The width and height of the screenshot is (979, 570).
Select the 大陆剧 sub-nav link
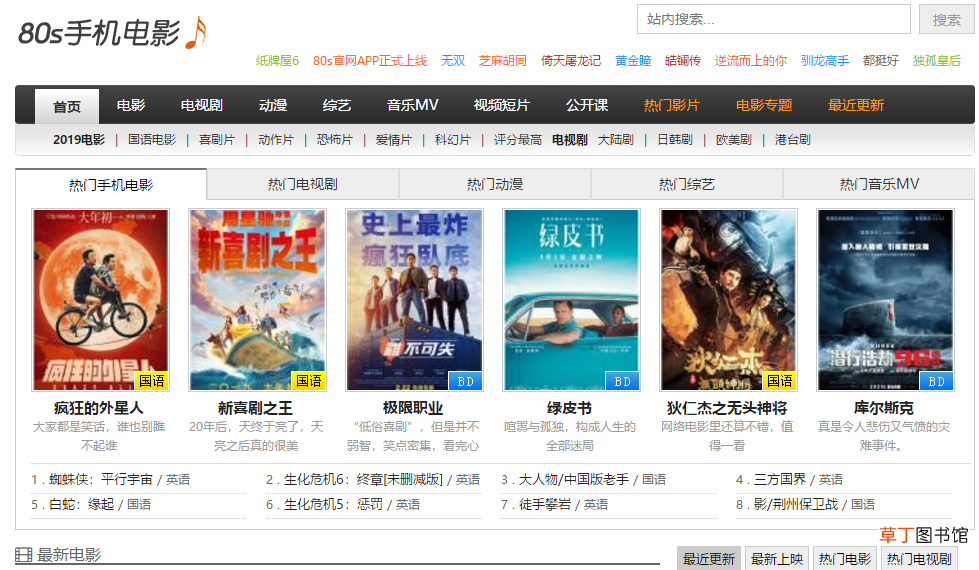[x=616, y=140]
